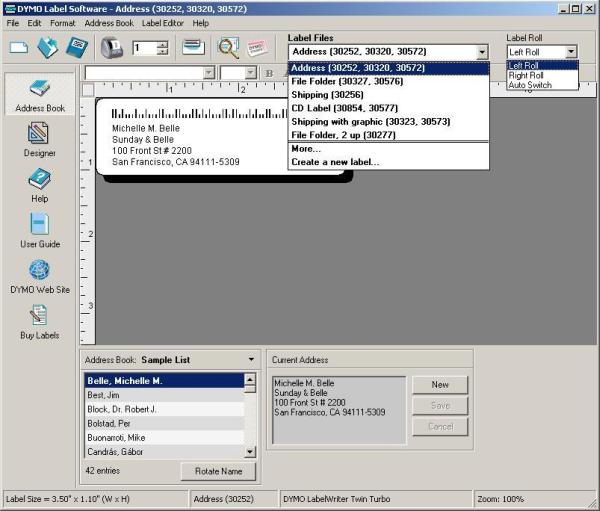The height and width of the screenshot is (511, 600).
Task: Select highlighted Address (30252, 30320, 30572) entry
Action: coord(388,68)
